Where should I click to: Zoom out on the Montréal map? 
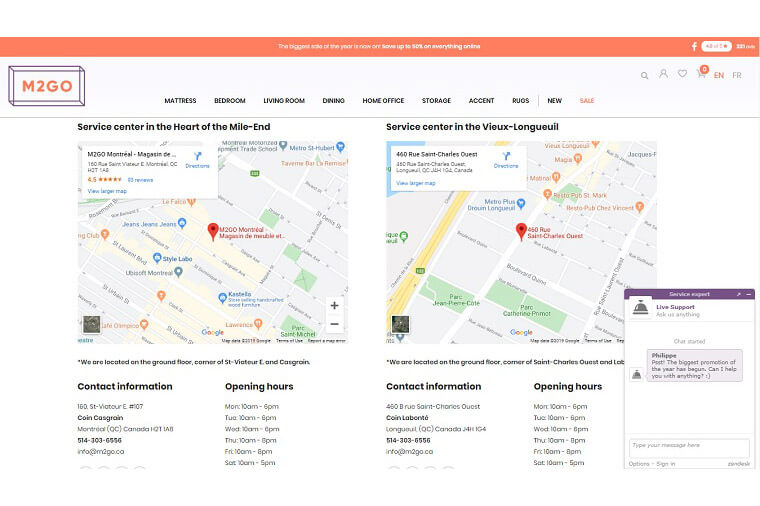(x=334, y=324)
